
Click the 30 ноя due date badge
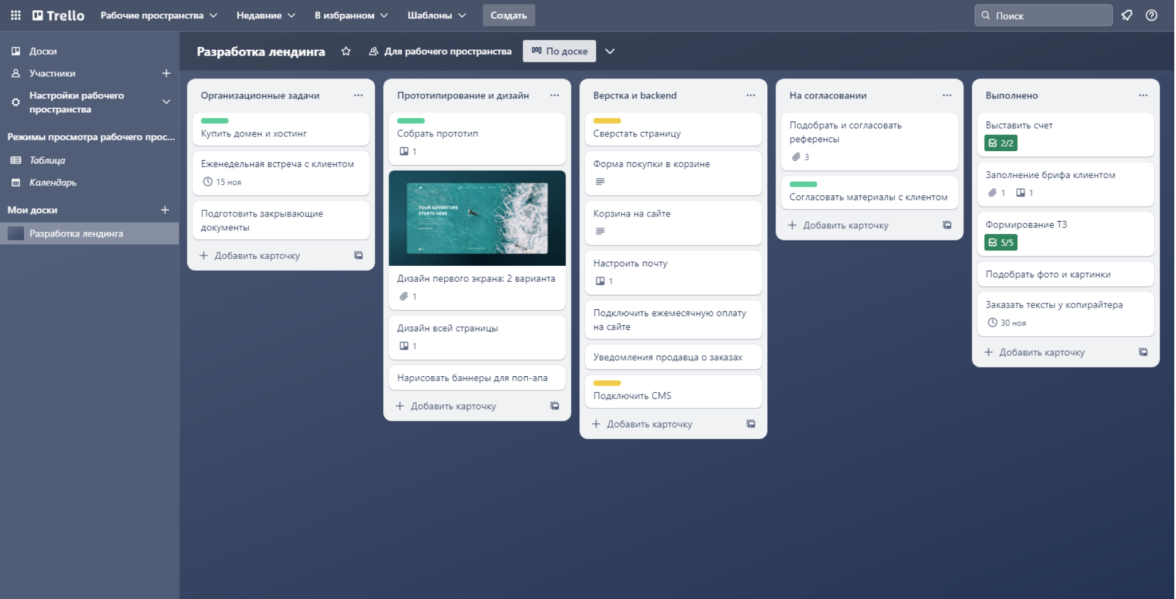[1006, 323]
